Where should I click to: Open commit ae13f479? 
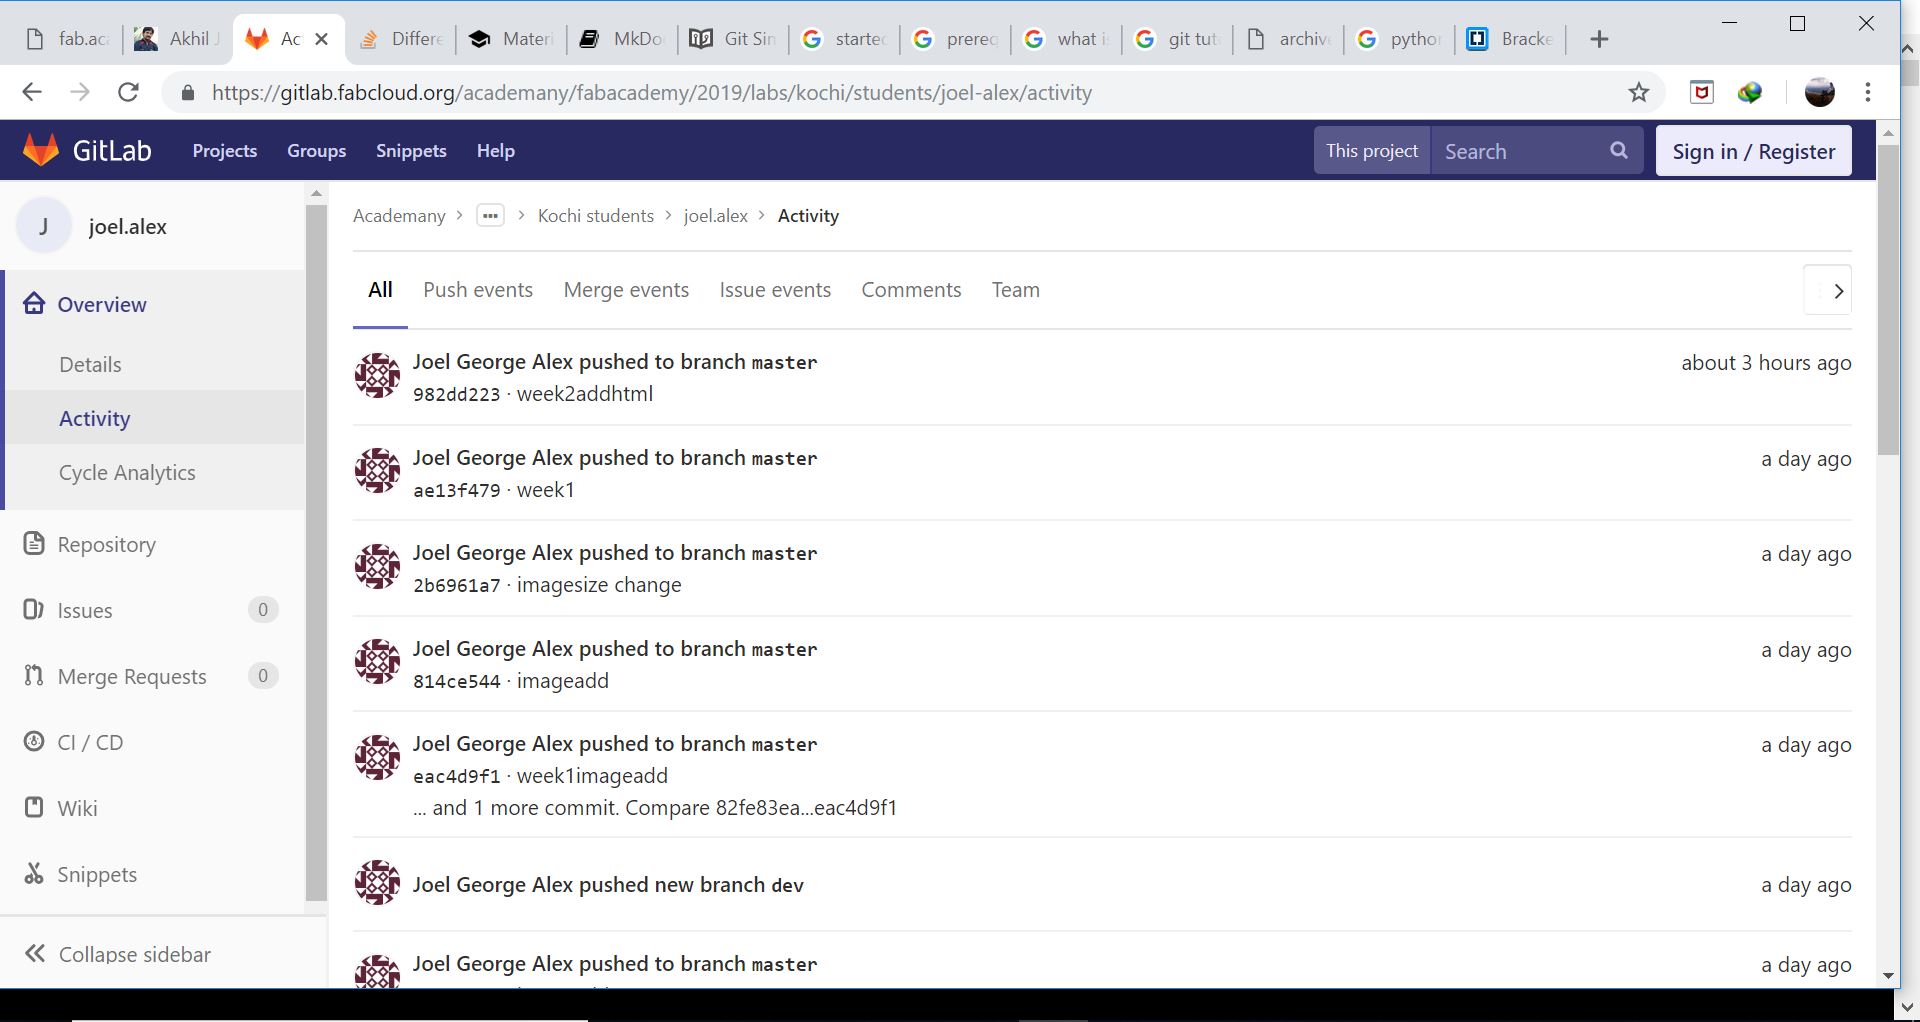[x=457, y=490]
